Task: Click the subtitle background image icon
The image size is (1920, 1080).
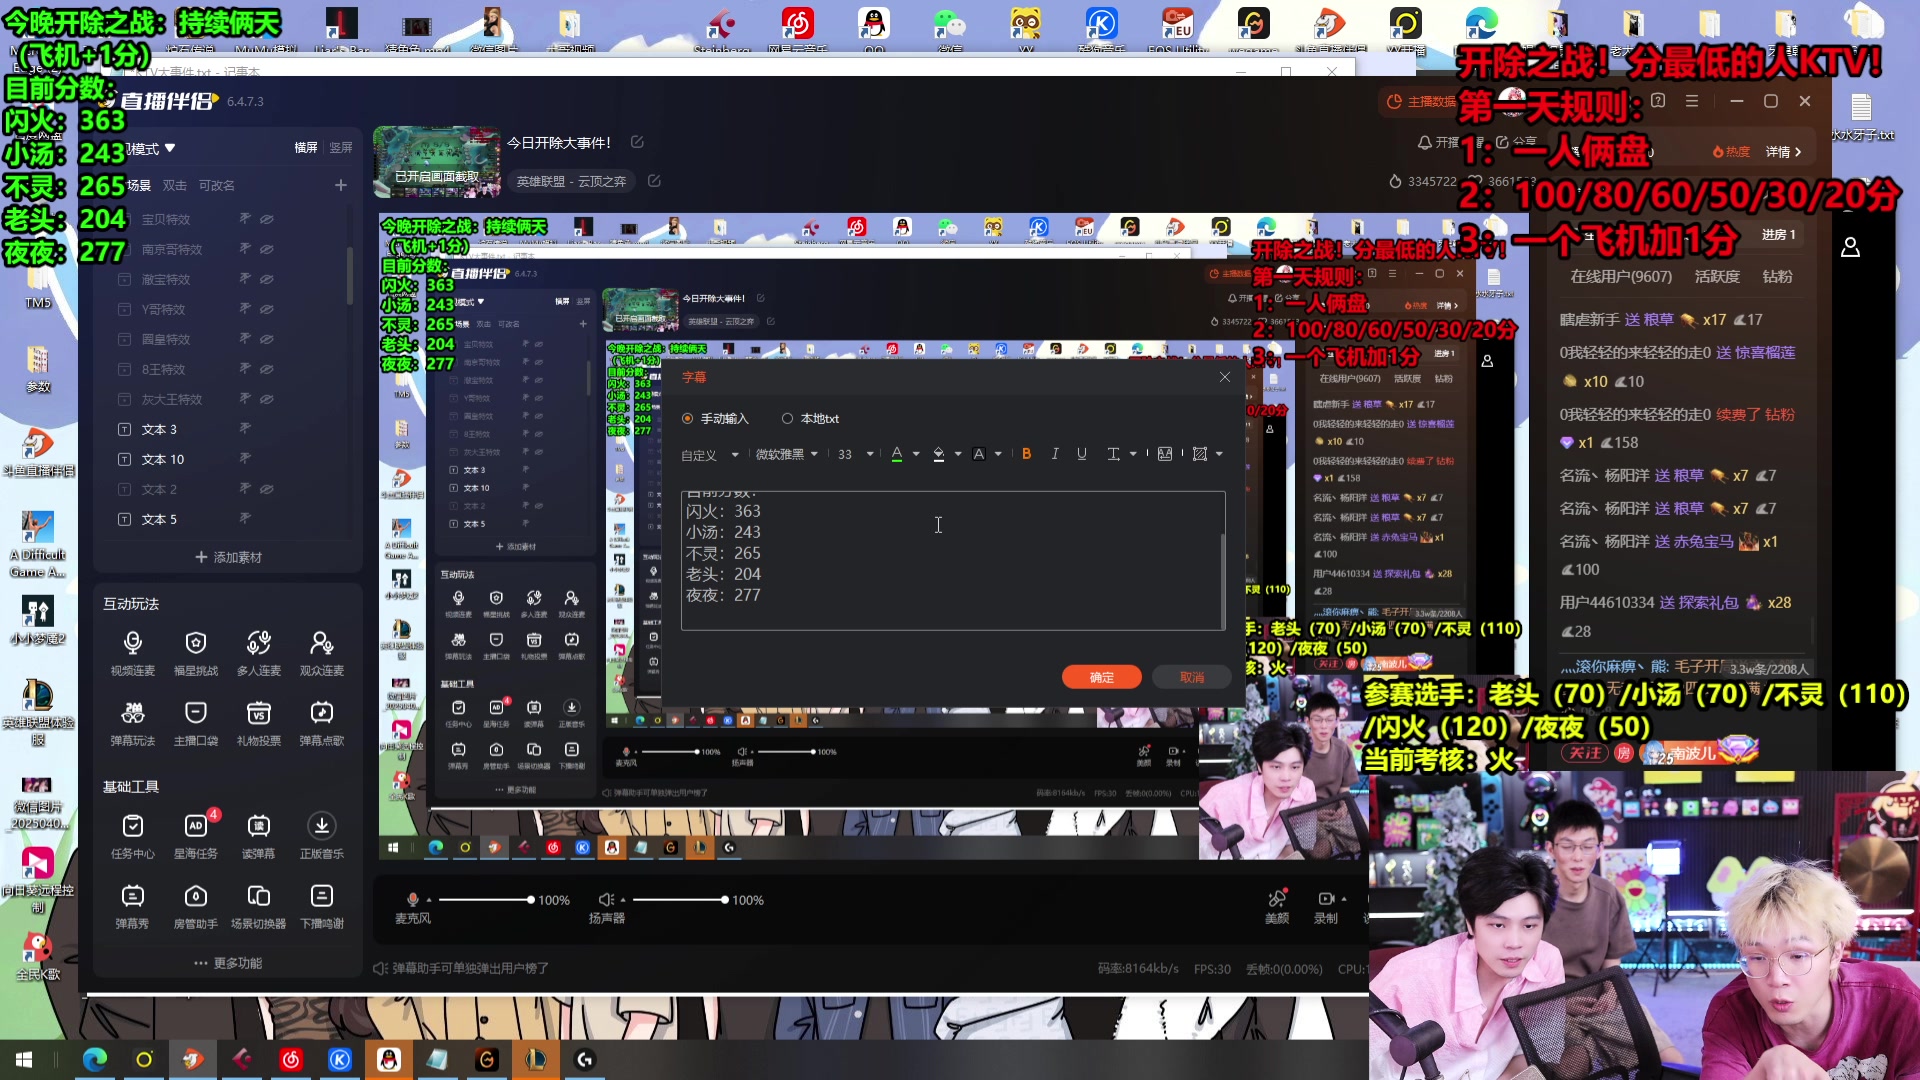Action: [x=1165, y=454]
